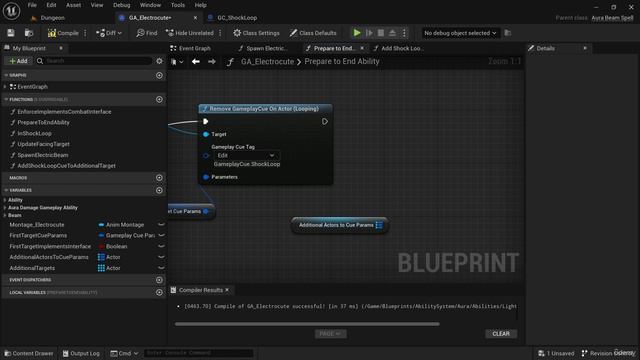Navigate forward in graph history
The height and width of the screenshot is (360, 640).
click(x=212, y=62)
